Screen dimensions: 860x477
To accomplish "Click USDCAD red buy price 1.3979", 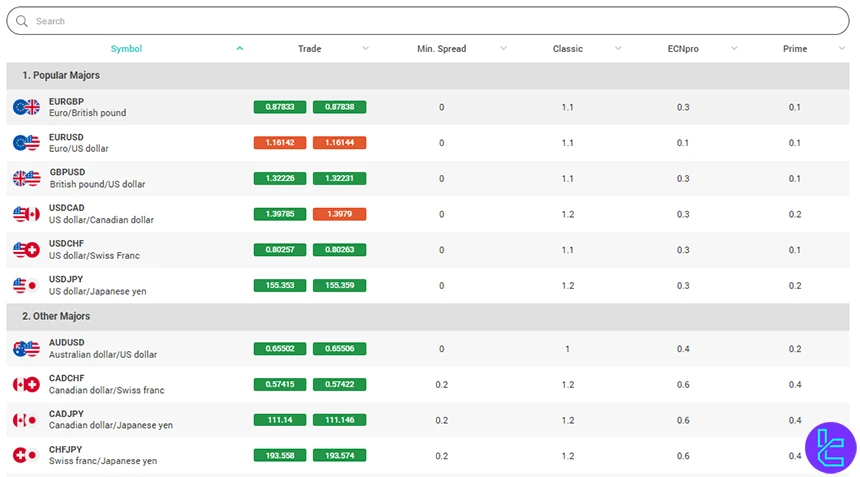I will (x=339, y=214).
